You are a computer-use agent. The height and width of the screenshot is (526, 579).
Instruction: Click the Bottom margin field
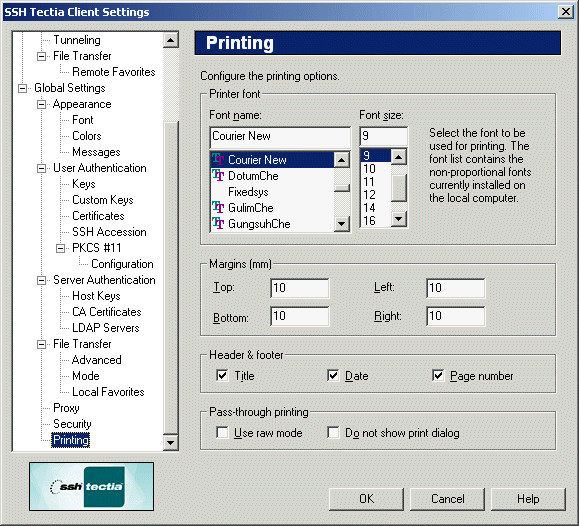coord(299,316)
